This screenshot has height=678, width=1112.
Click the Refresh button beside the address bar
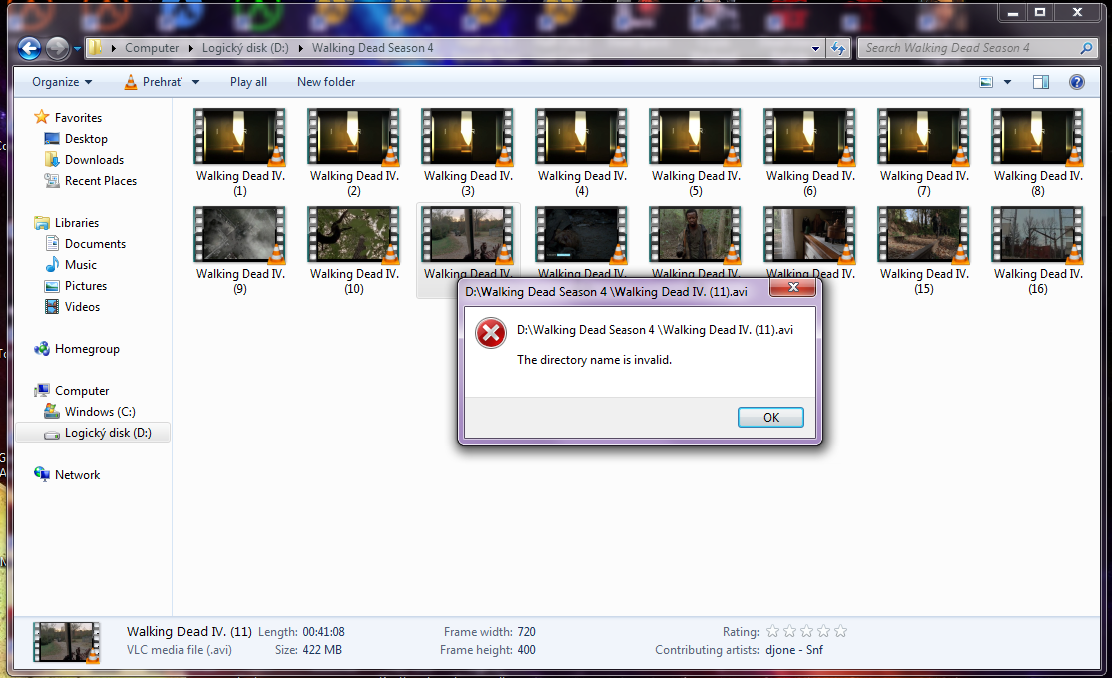point(838,48)
